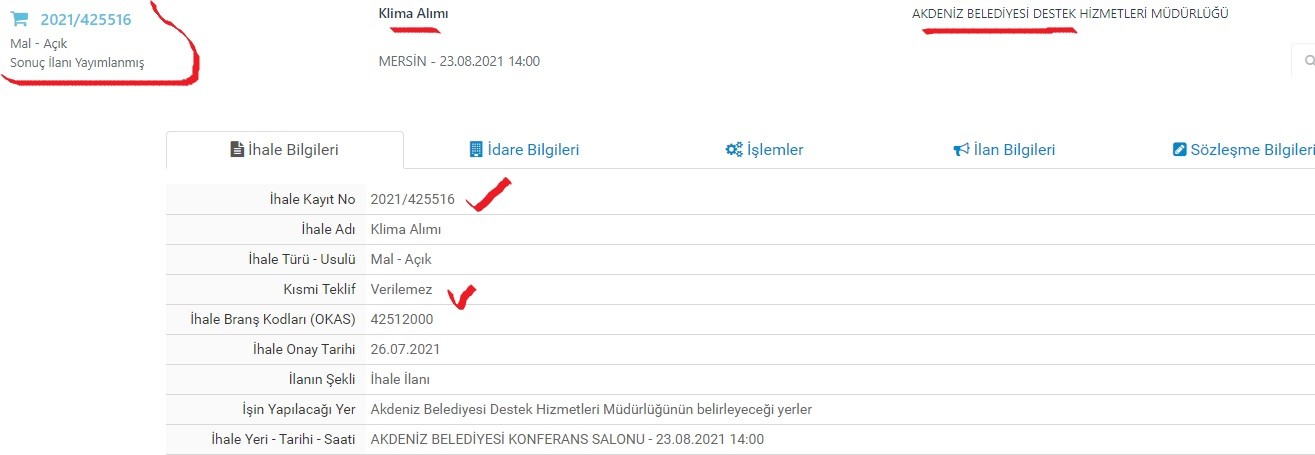Click the megaphone icon on İlan Bilgileri tab

[x=961, y=150]
